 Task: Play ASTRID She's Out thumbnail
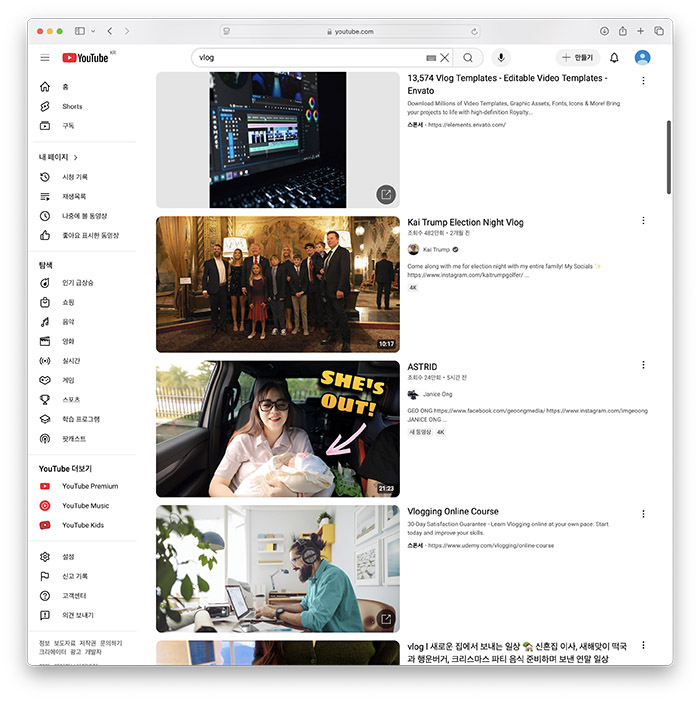[x=278, y=429]
